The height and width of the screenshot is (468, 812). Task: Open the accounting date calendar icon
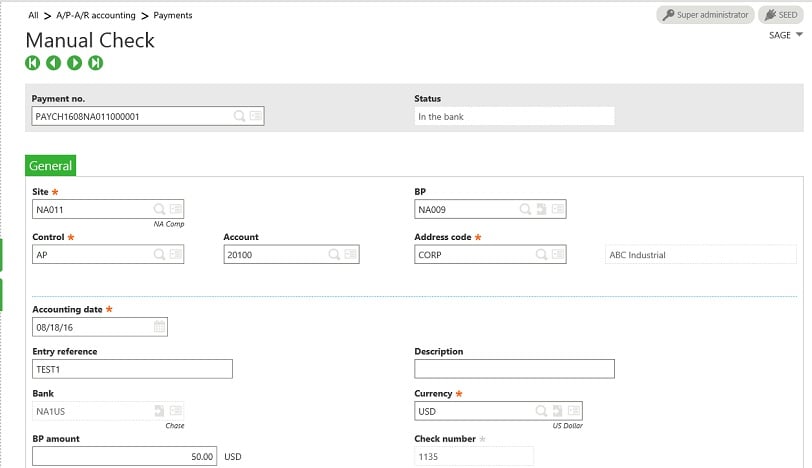(x=159, y=327)
